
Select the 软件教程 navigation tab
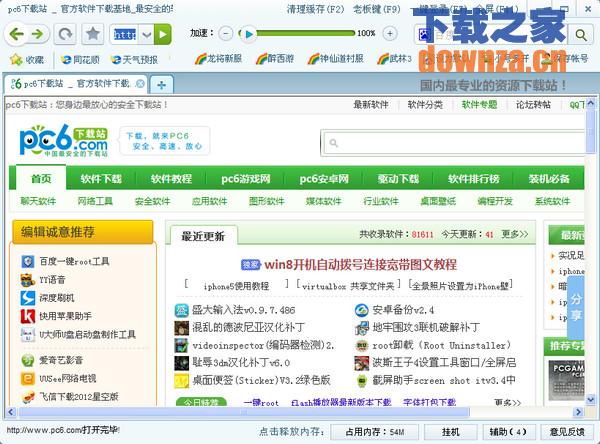[x=171, y=179]
